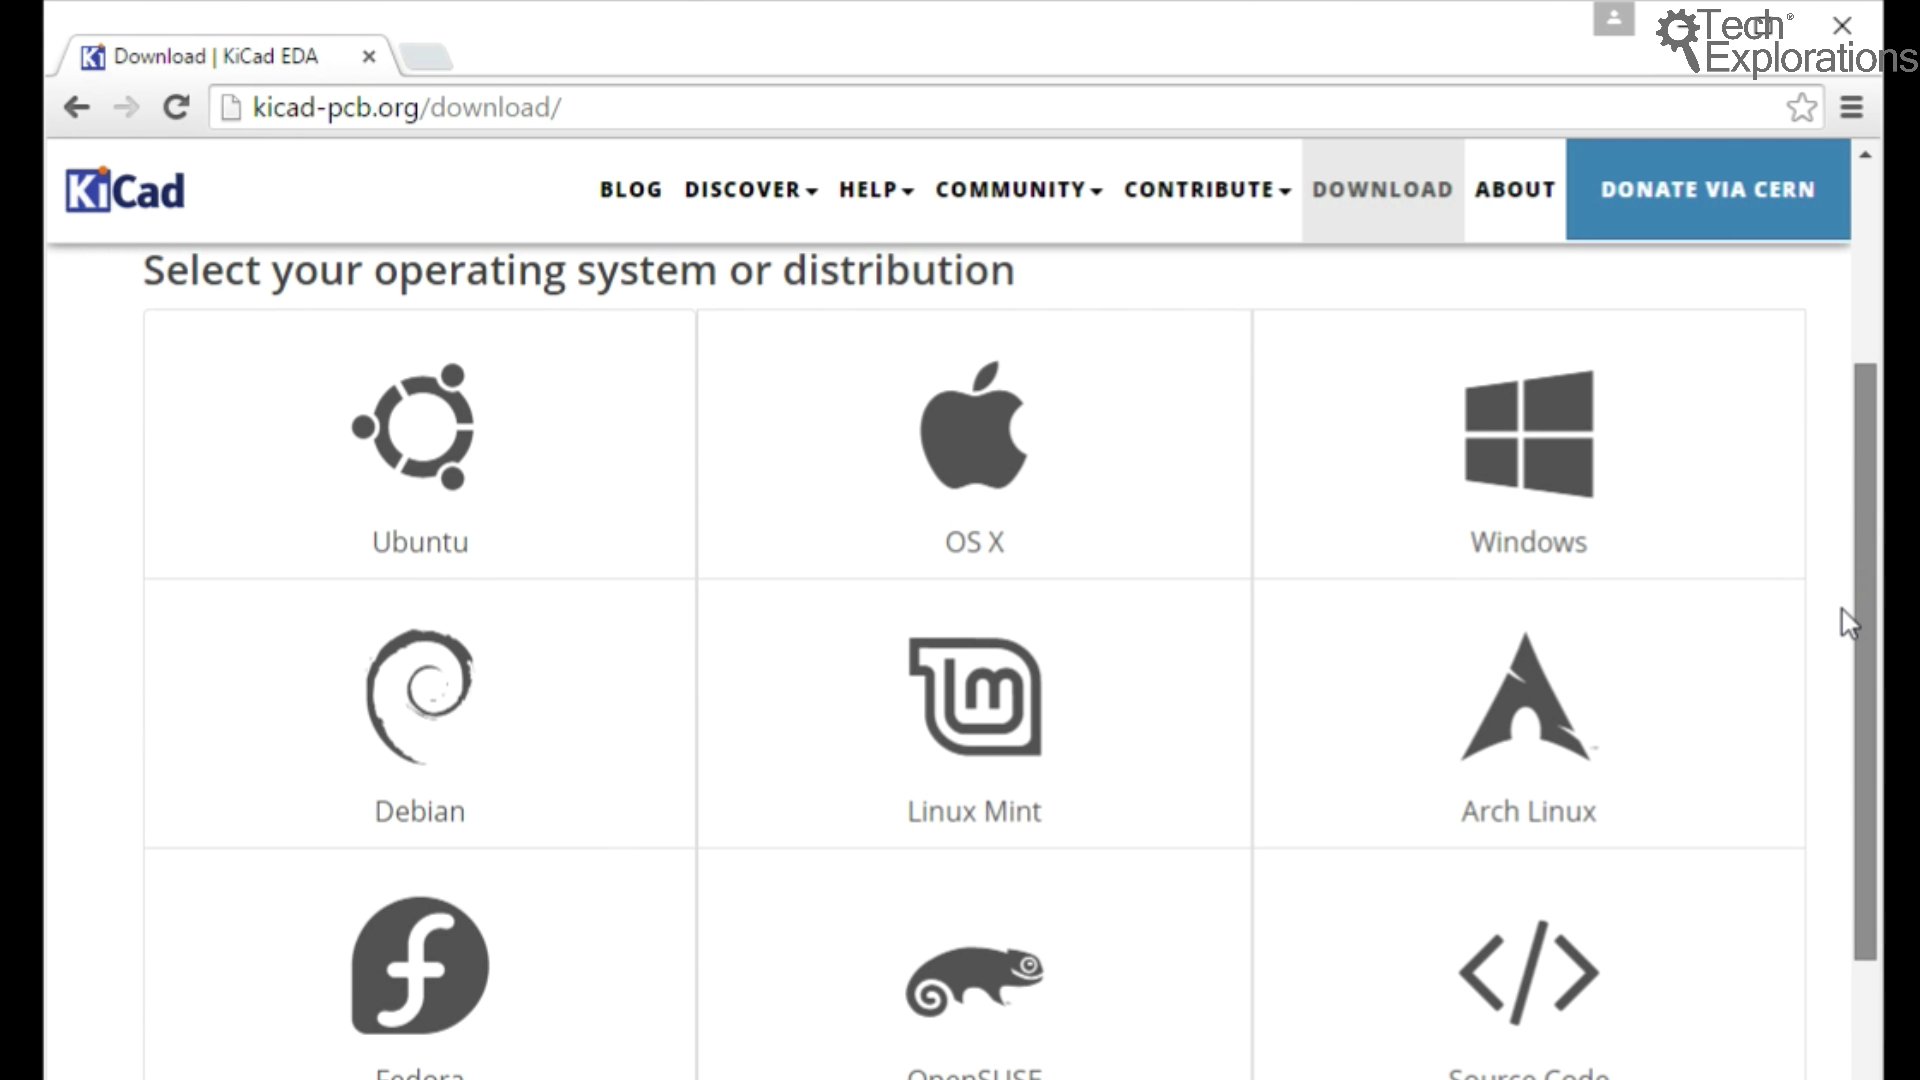Expand the HELP dropdown menu
Screen dimensions: 1920x1080
coord(876,190)
